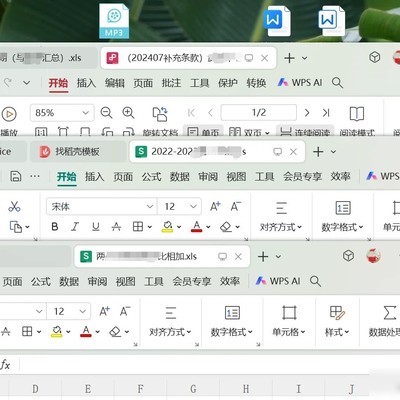Zoom out in the PDF window toolbar
400x400 pixels.
(106, 113)
